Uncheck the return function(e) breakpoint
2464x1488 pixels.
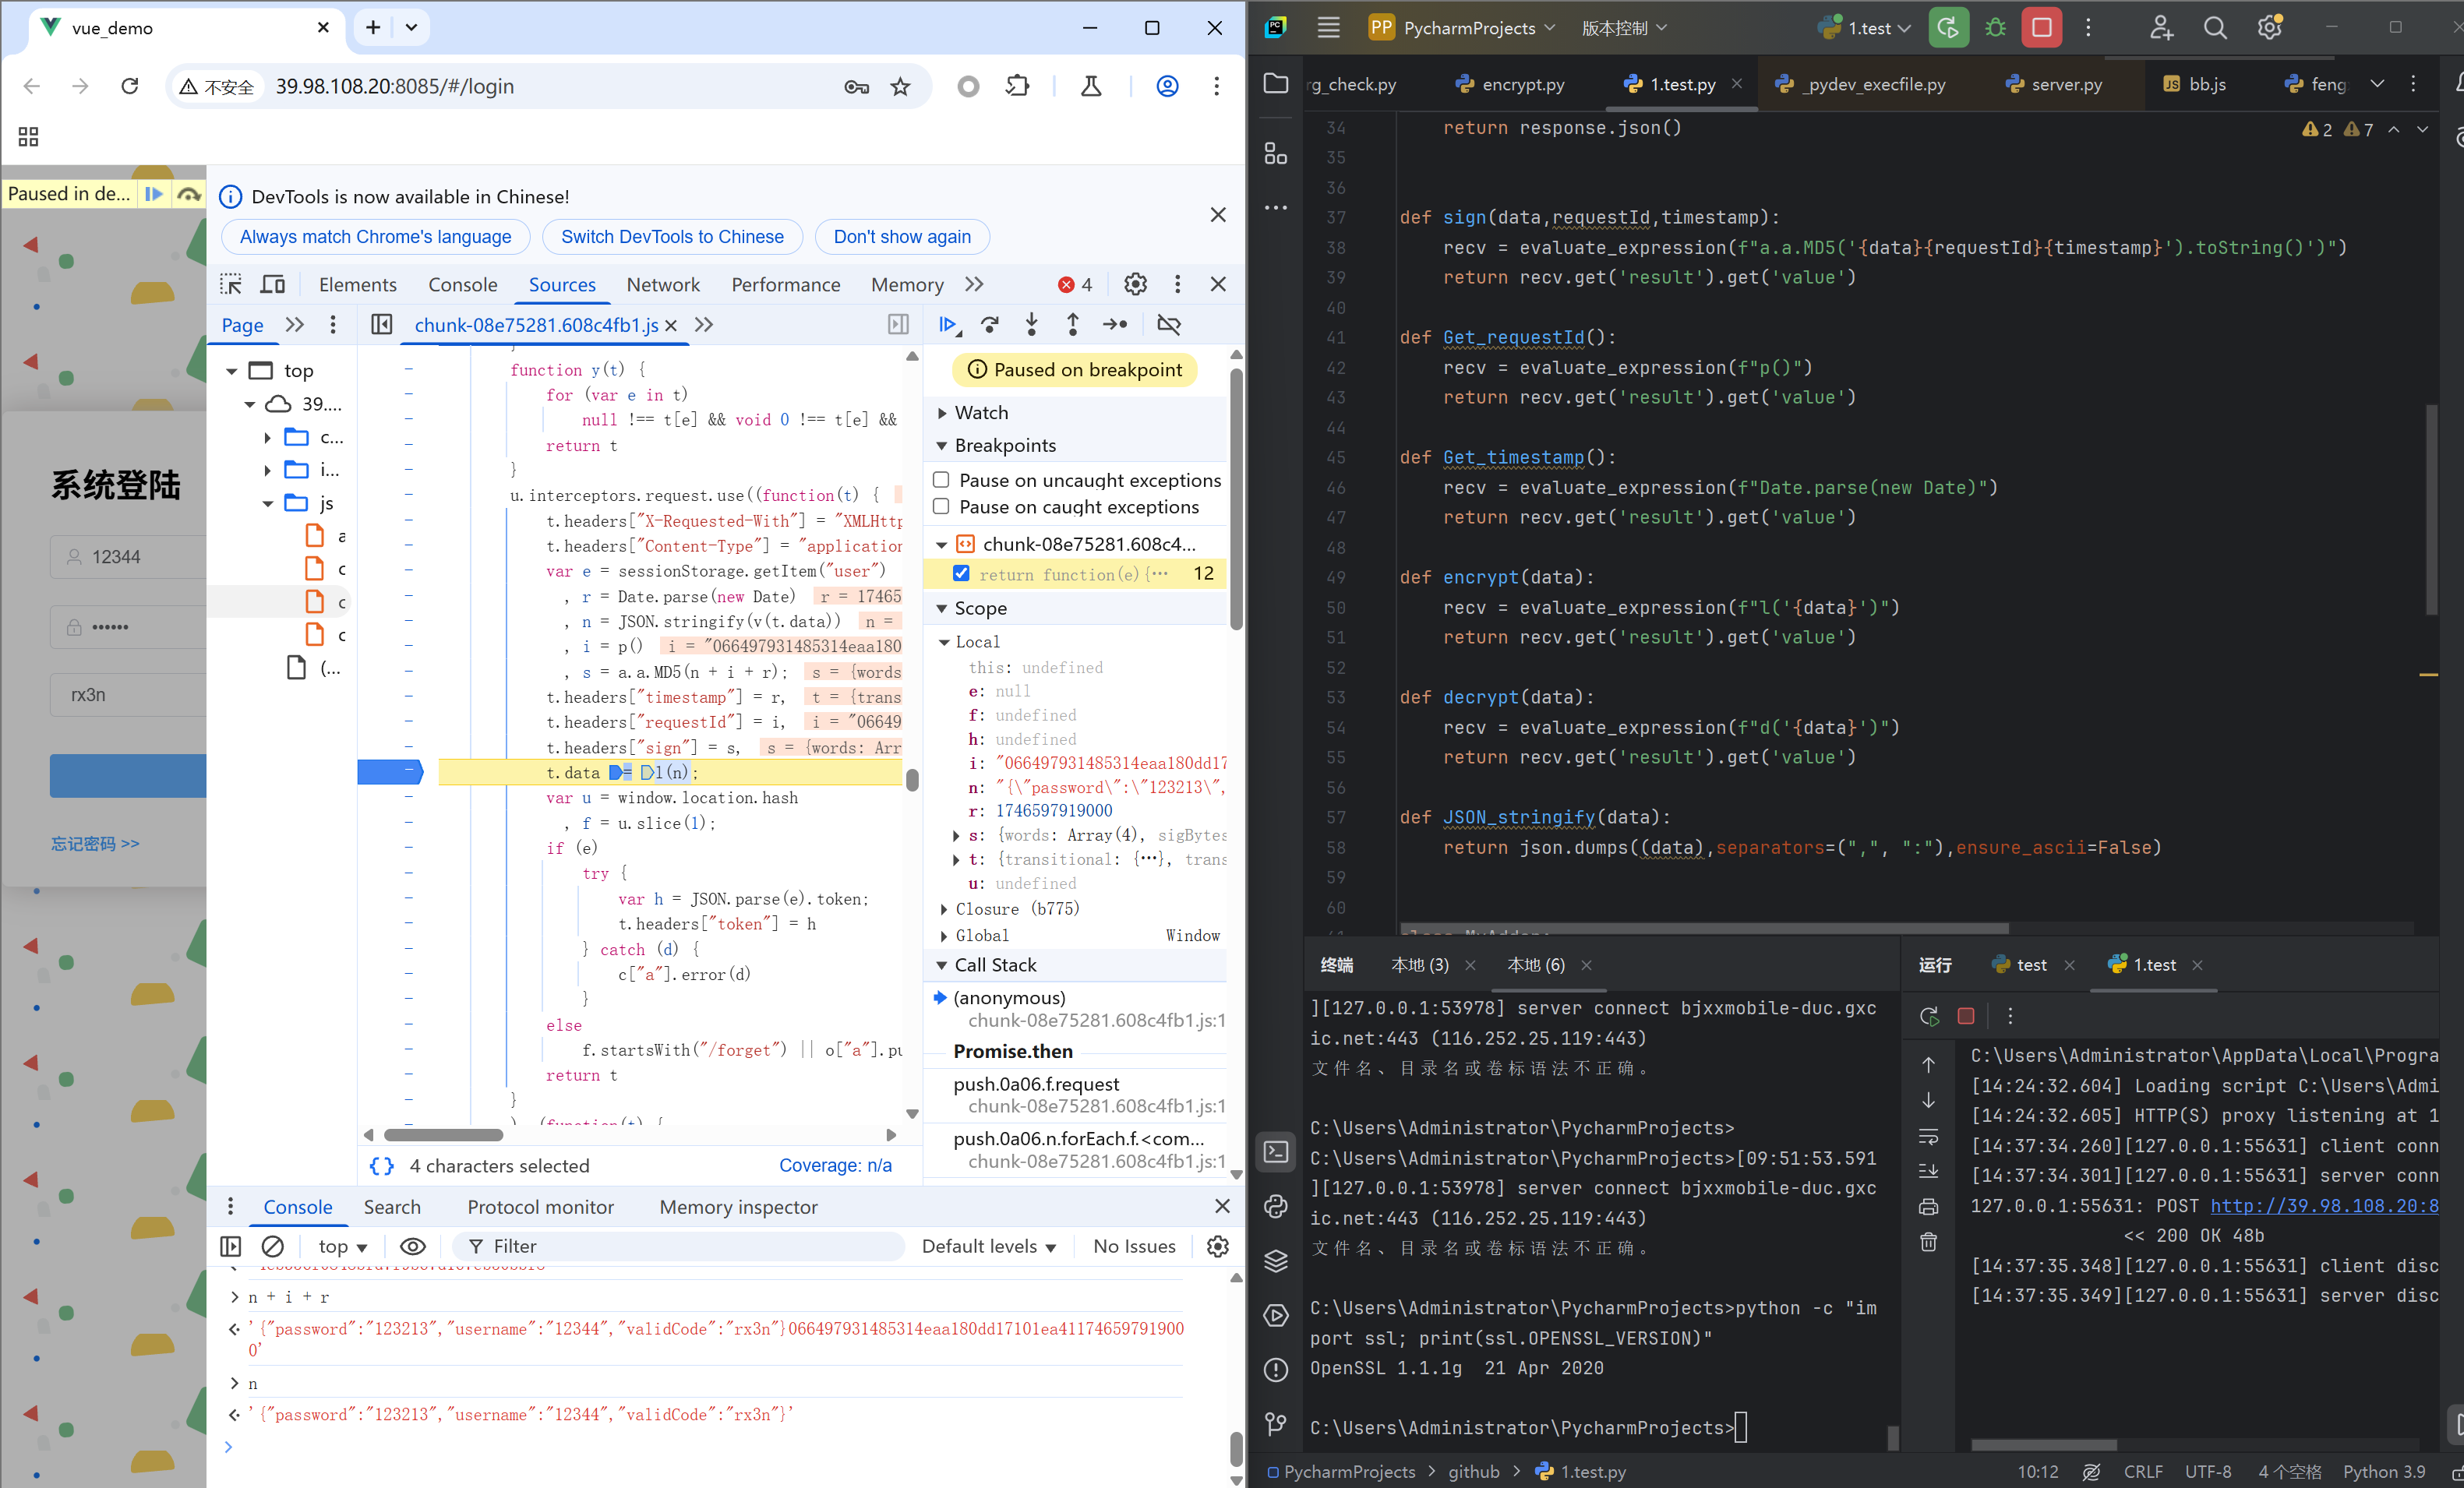(961, 574)
